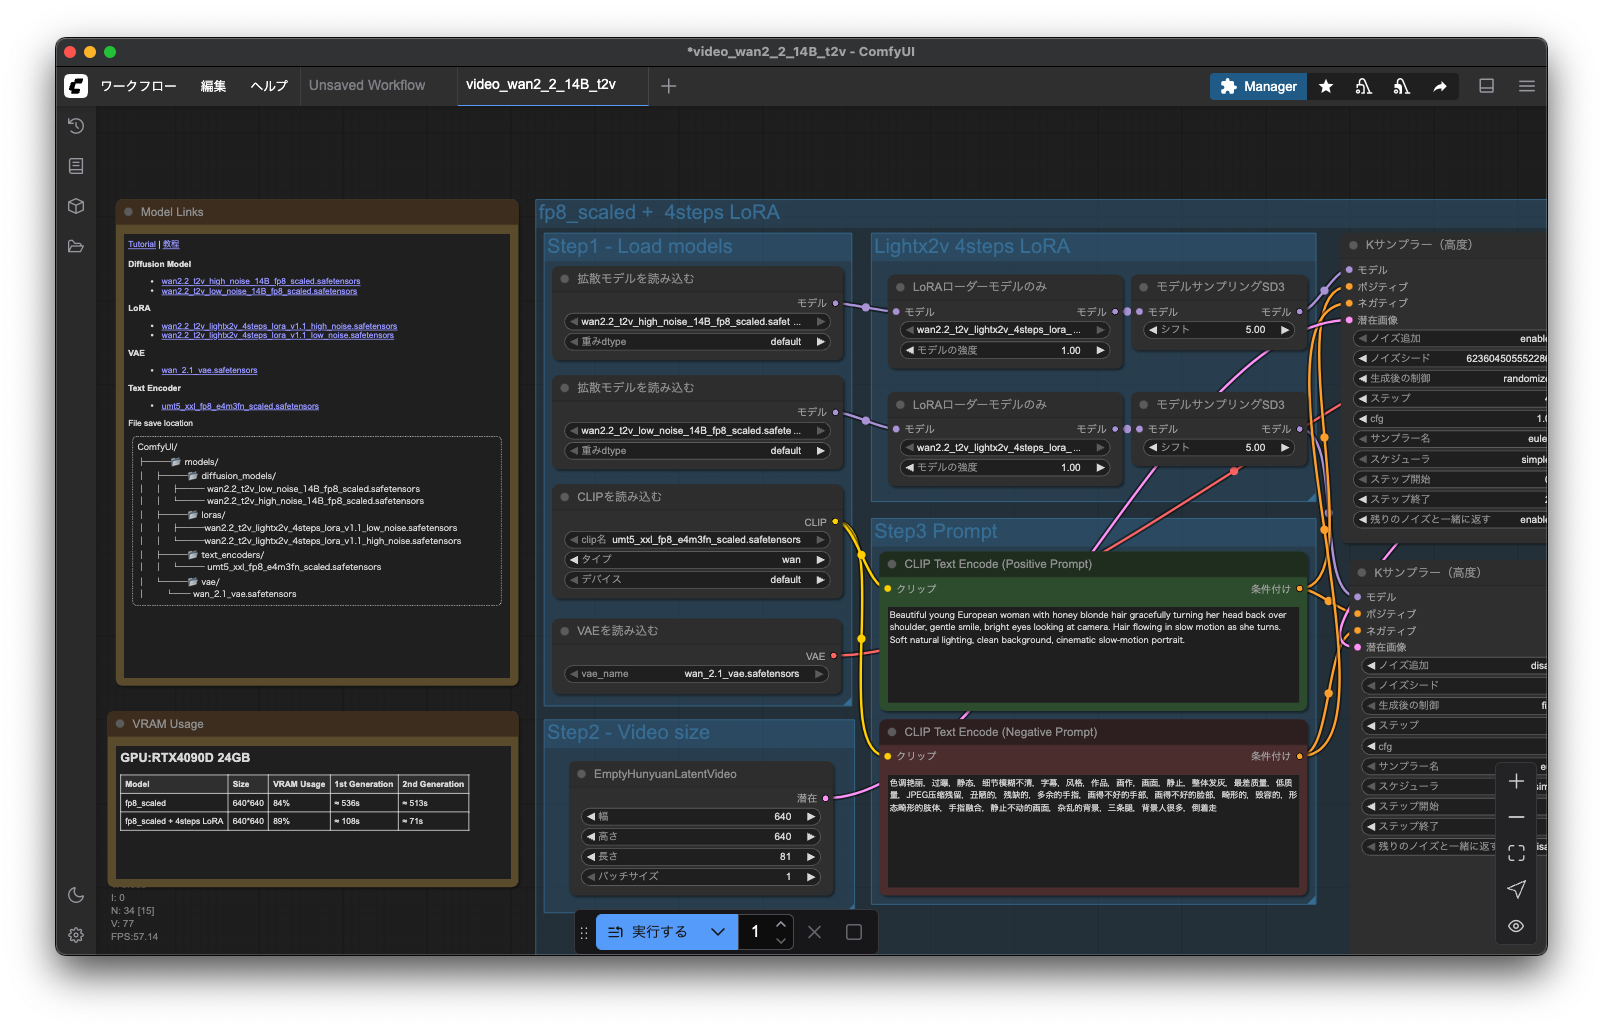The width and height of the screenshot is (1603, 1029).
Task: Open the Tutorial link
Action: point(142,244)
